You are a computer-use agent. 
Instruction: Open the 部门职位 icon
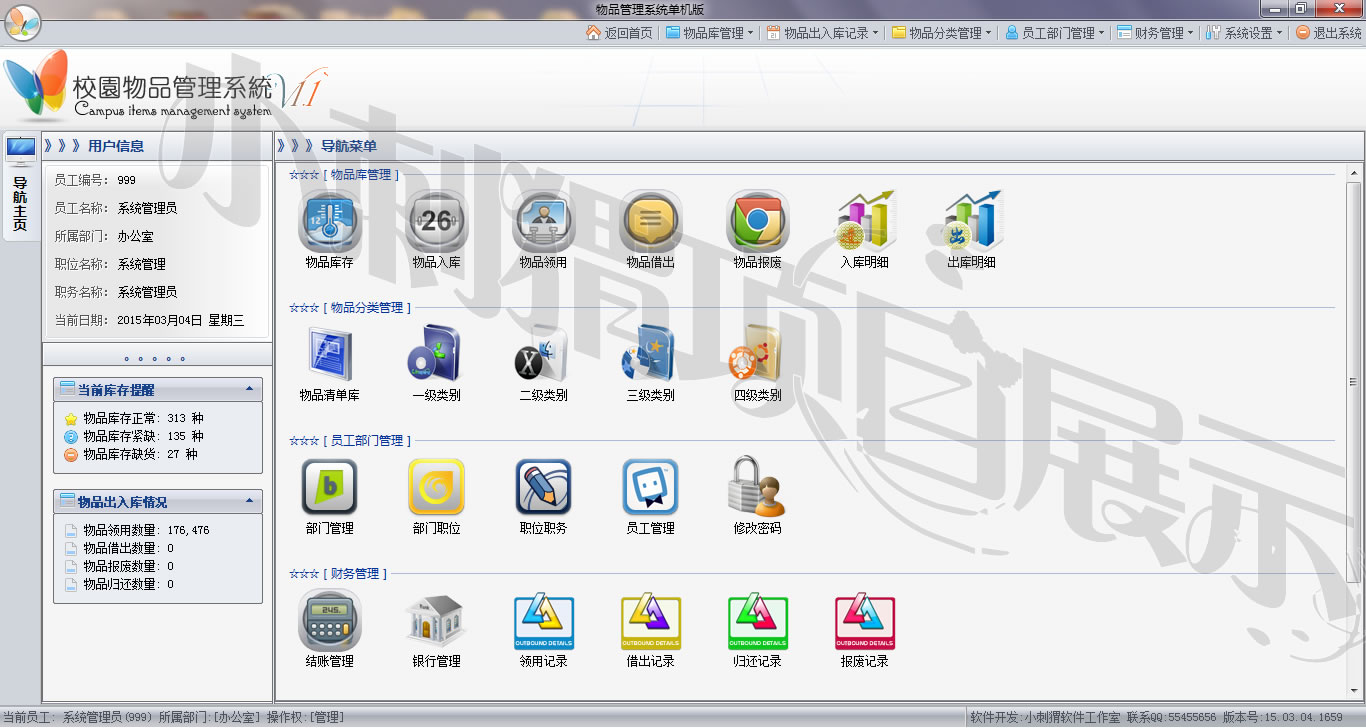(436, 488)
